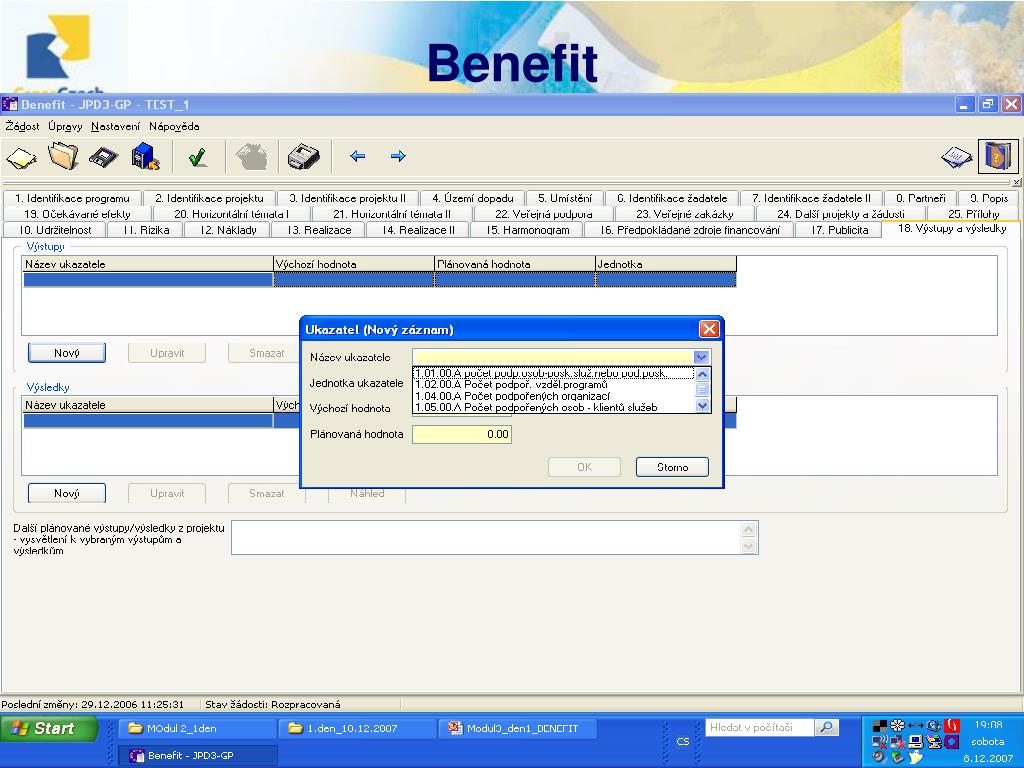Screen dimensions: 1024x768
Task: Close the Ukazatel dialog with the red X
Action: point(709,329)
